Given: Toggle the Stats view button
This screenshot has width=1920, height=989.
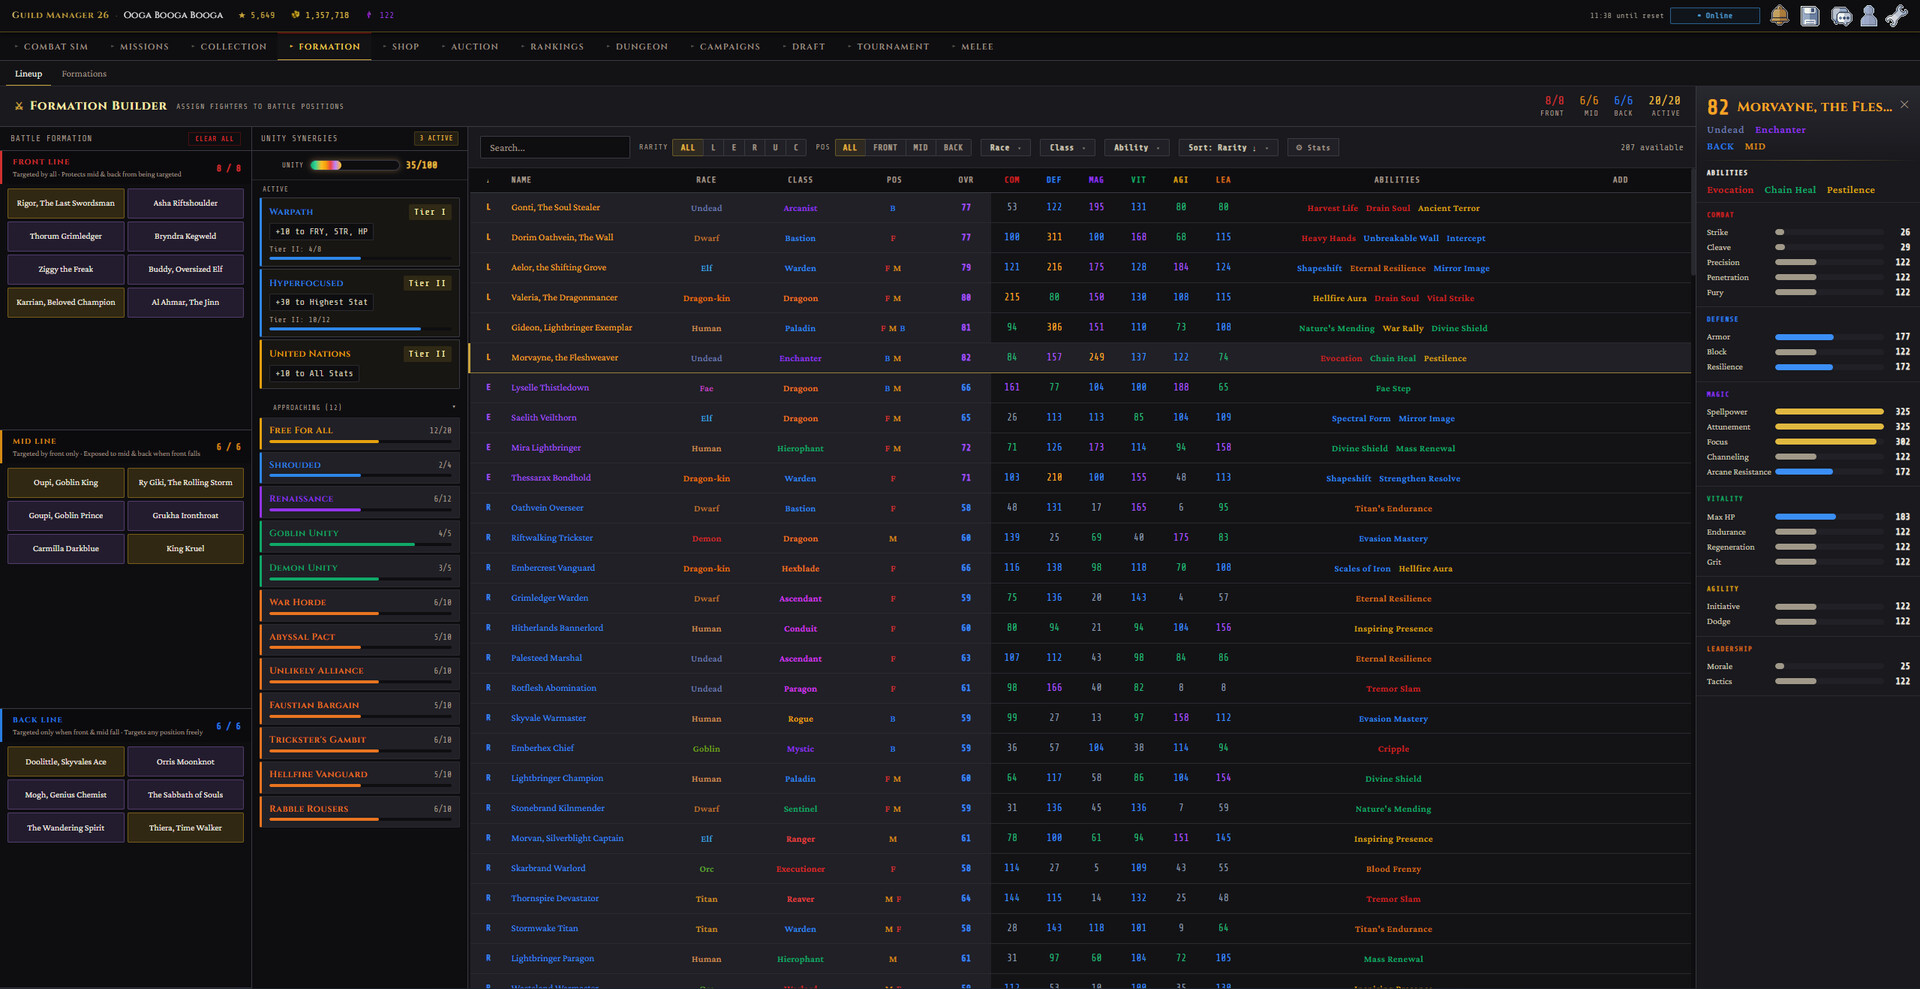Looking at the screenshot, I should [1313, 148].
